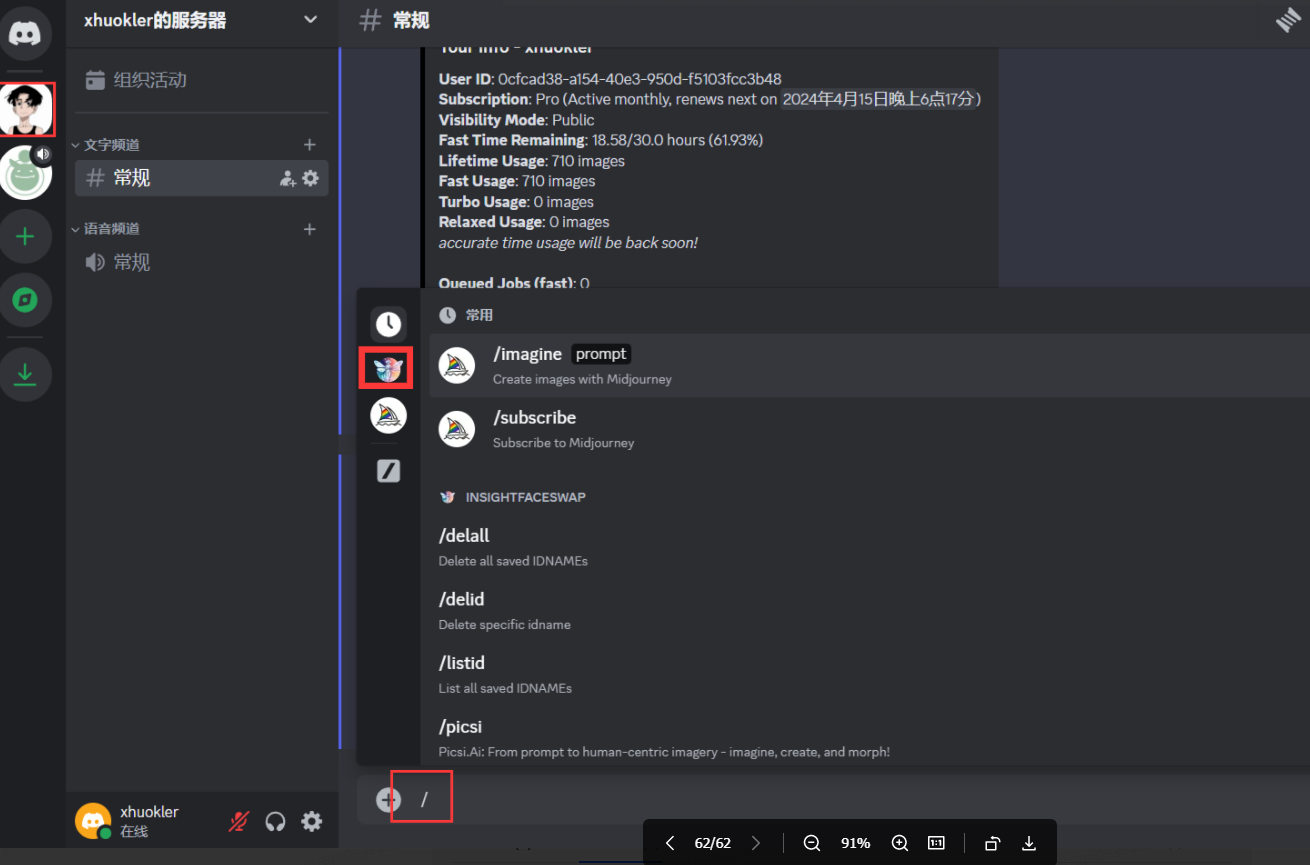The width and height of the screenshot is (1310, 865).
Task: Select the InsightFaceSwap bot icon in command picker
Action: 388,369
